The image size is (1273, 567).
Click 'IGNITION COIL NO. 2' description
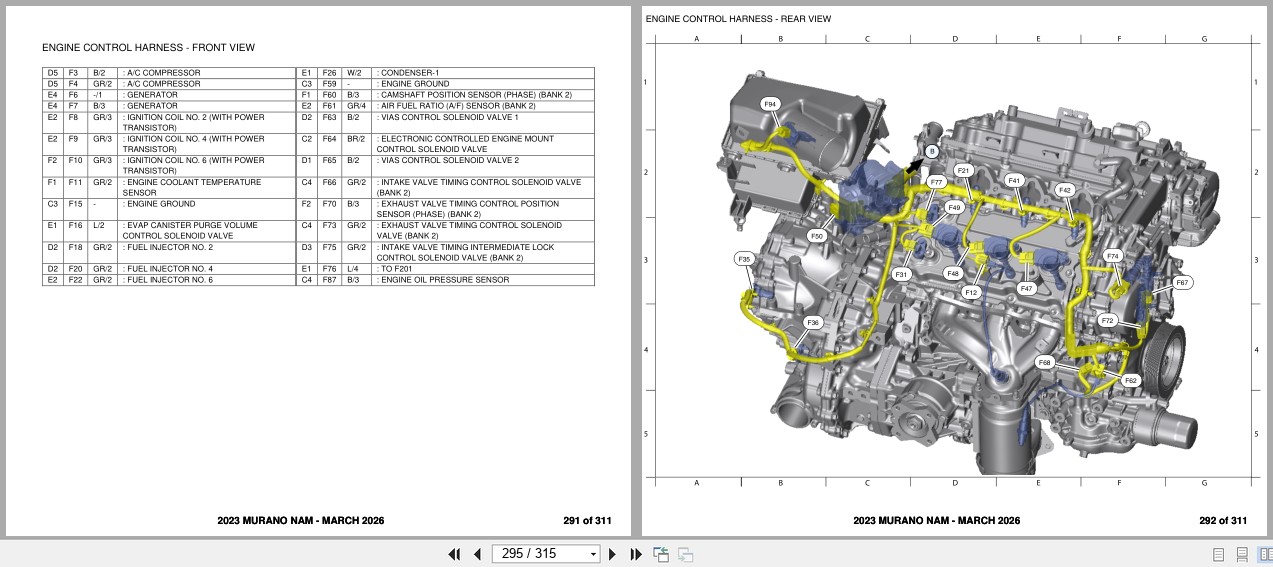coord(194,122)
